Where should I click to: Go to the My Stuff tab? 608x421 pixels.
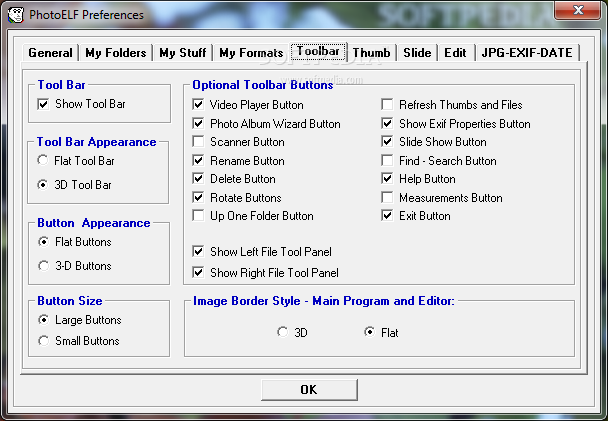tap(183, 53)
